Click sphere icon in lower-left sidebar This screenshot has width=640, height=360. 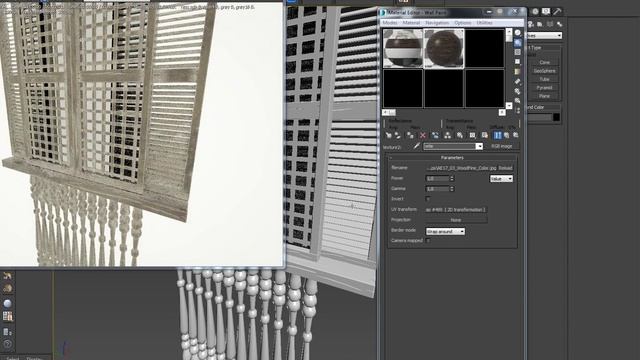point(7,303)
